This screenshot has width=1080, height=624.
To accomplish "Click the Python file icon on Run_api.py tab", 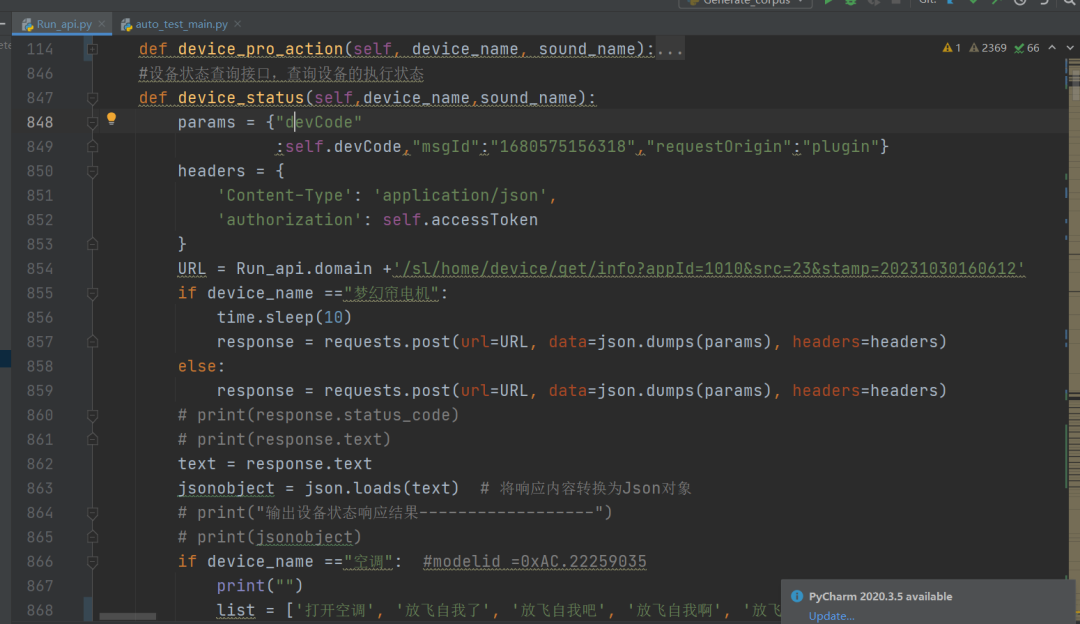I will 28,24.
